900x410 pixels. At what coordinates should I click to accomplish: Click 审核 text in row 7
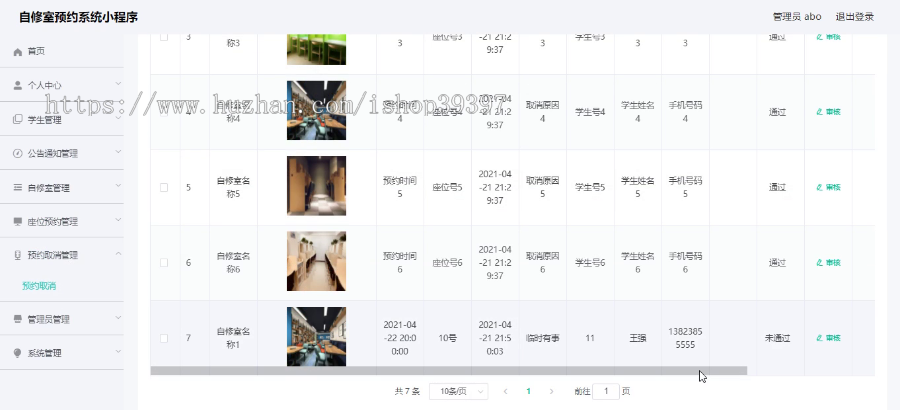click(x=833, y=338)
